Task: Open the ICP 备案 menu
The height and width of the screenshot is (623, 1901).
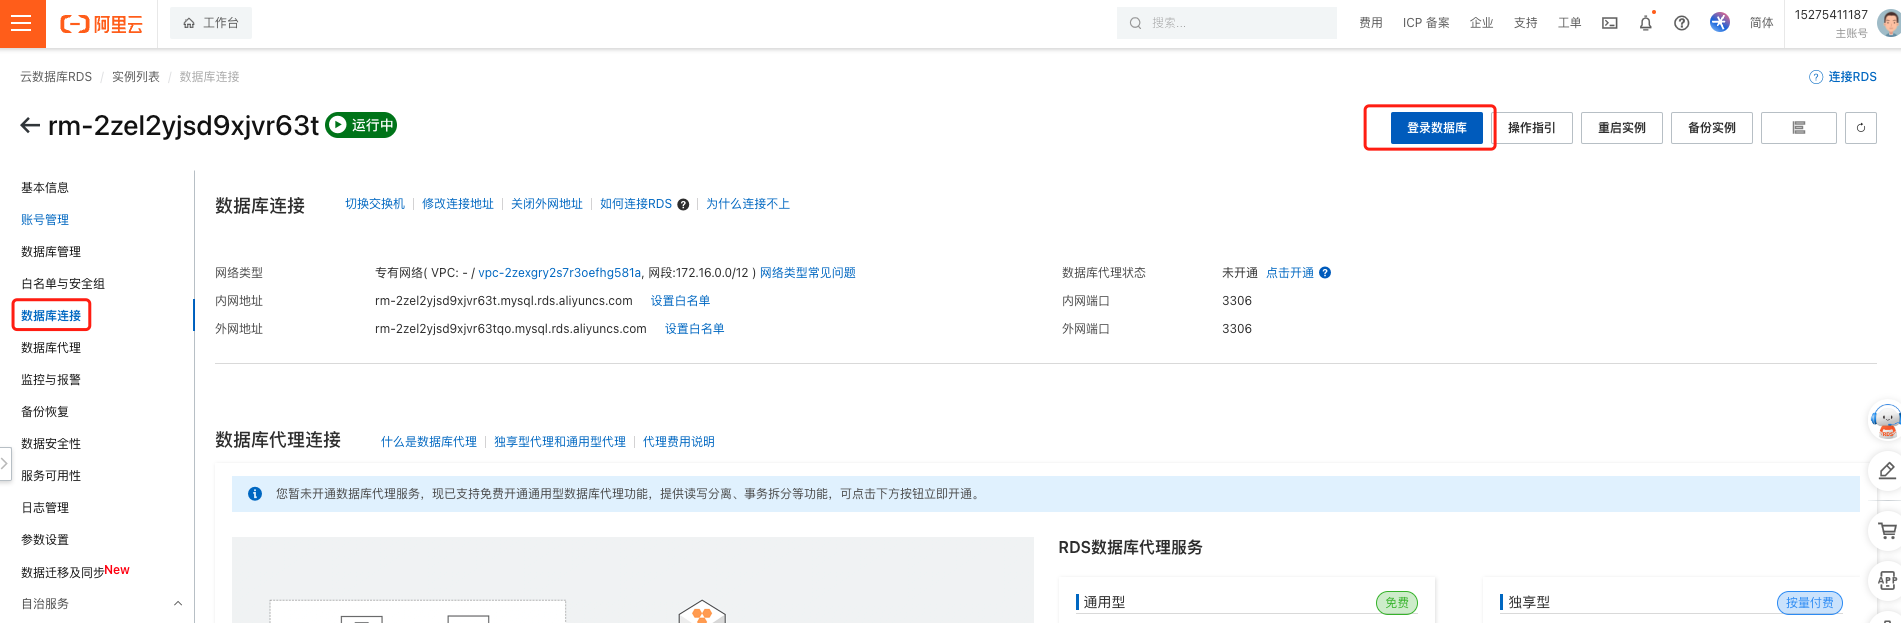Action: (x=1426, y=23)
